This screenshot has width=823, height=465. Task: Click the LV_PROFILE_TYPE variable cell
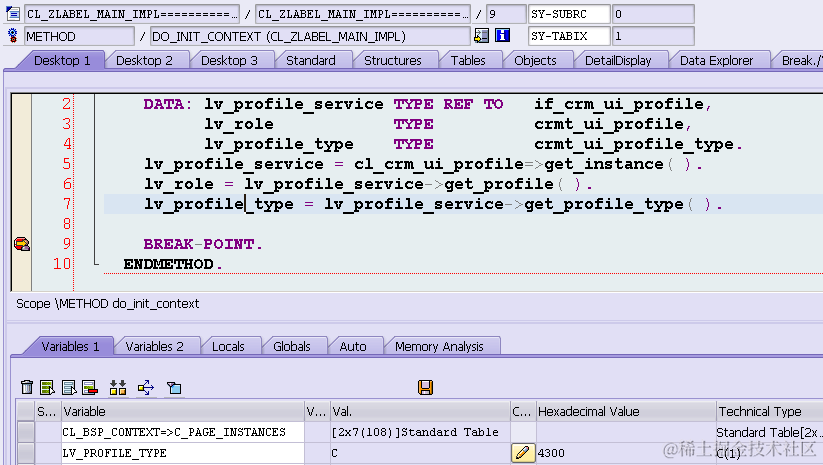tap(183, 453)
